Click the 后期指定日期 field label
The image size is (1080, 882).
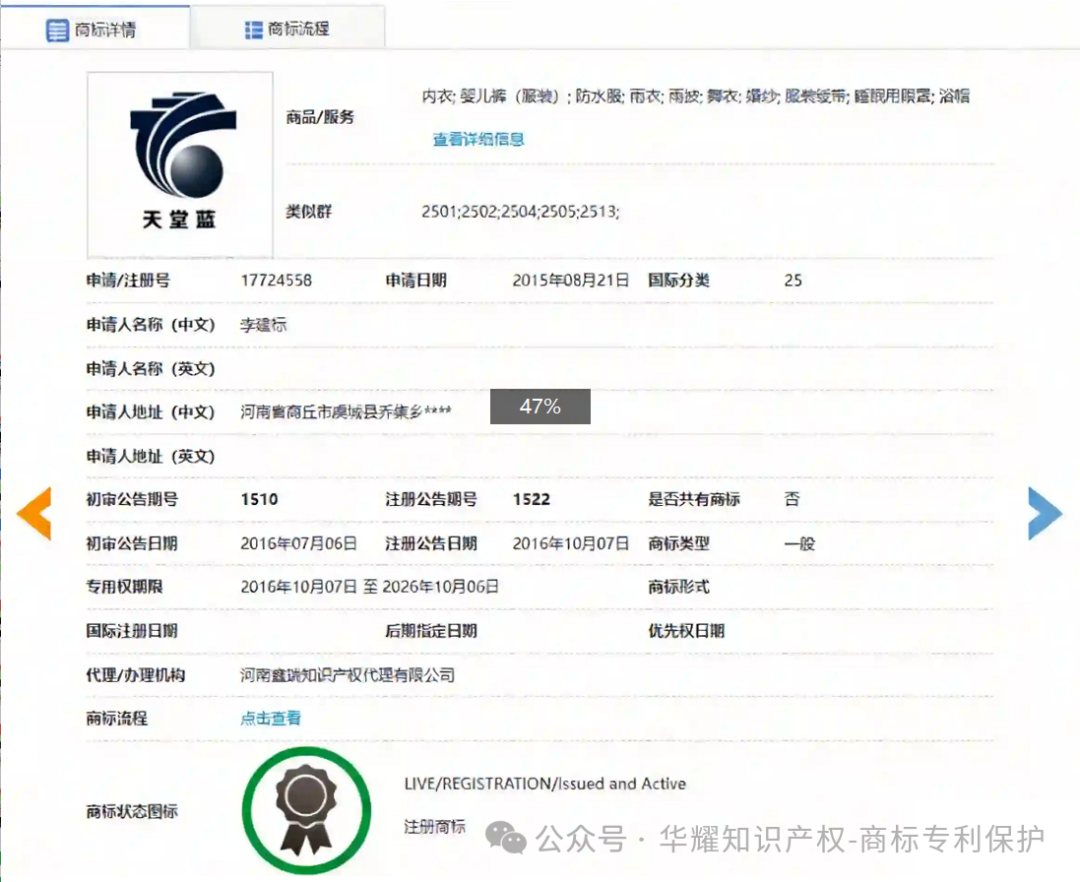click(431, 631)
